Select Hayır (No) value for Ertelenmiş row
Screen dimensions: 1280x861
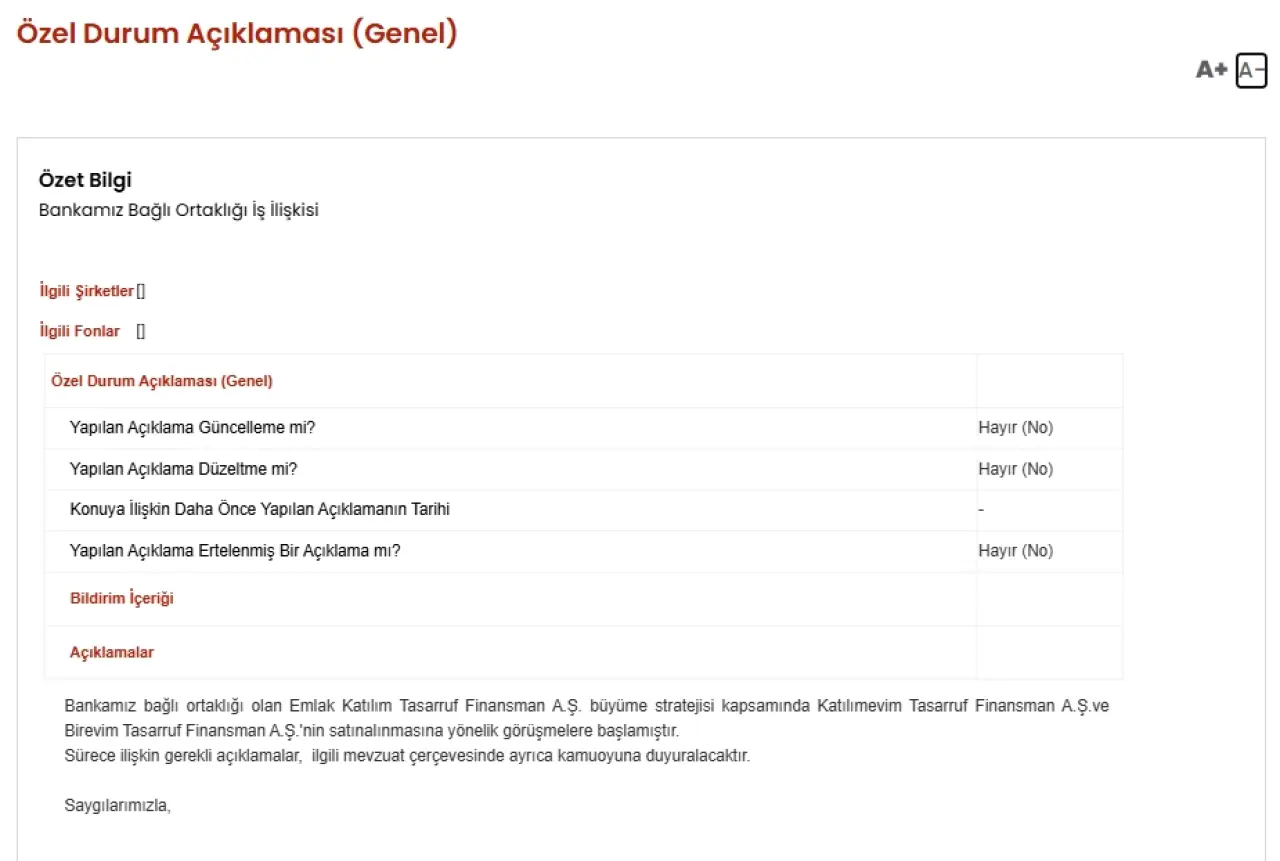(1015, 551)
